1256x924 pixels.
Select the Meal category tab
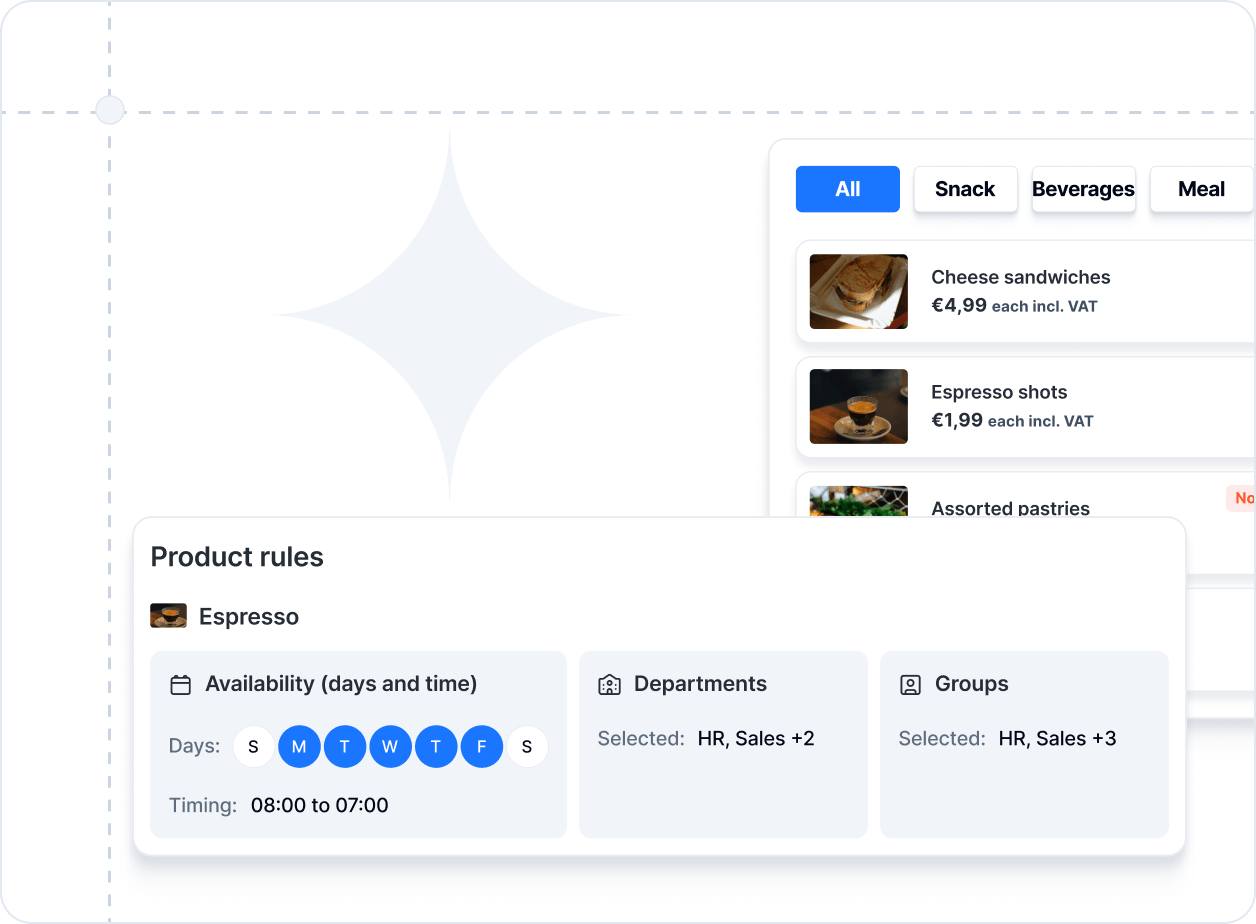click(x=1201, y=189)
